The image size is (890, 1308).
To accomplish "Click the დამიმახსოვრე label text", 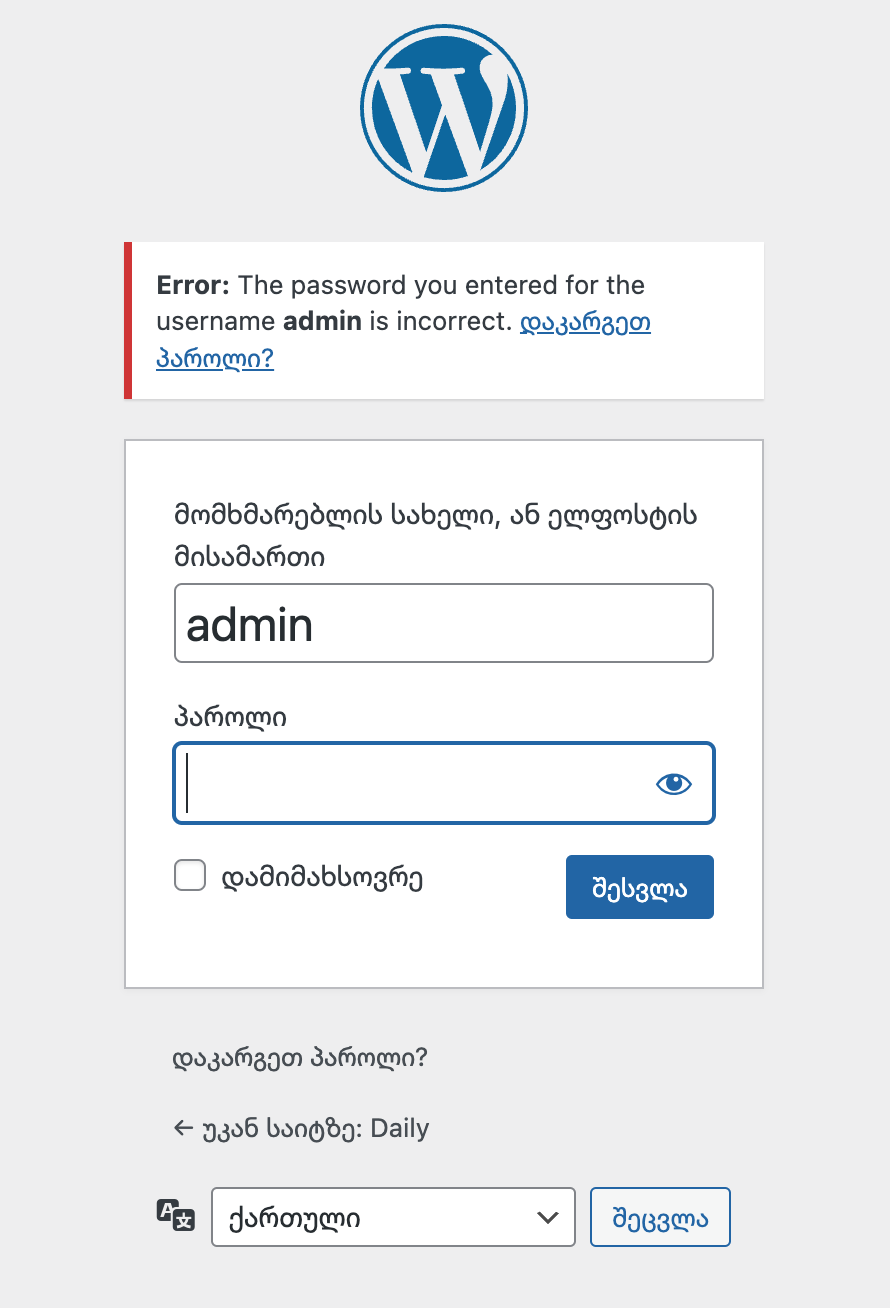I will [x=322, y=878].
